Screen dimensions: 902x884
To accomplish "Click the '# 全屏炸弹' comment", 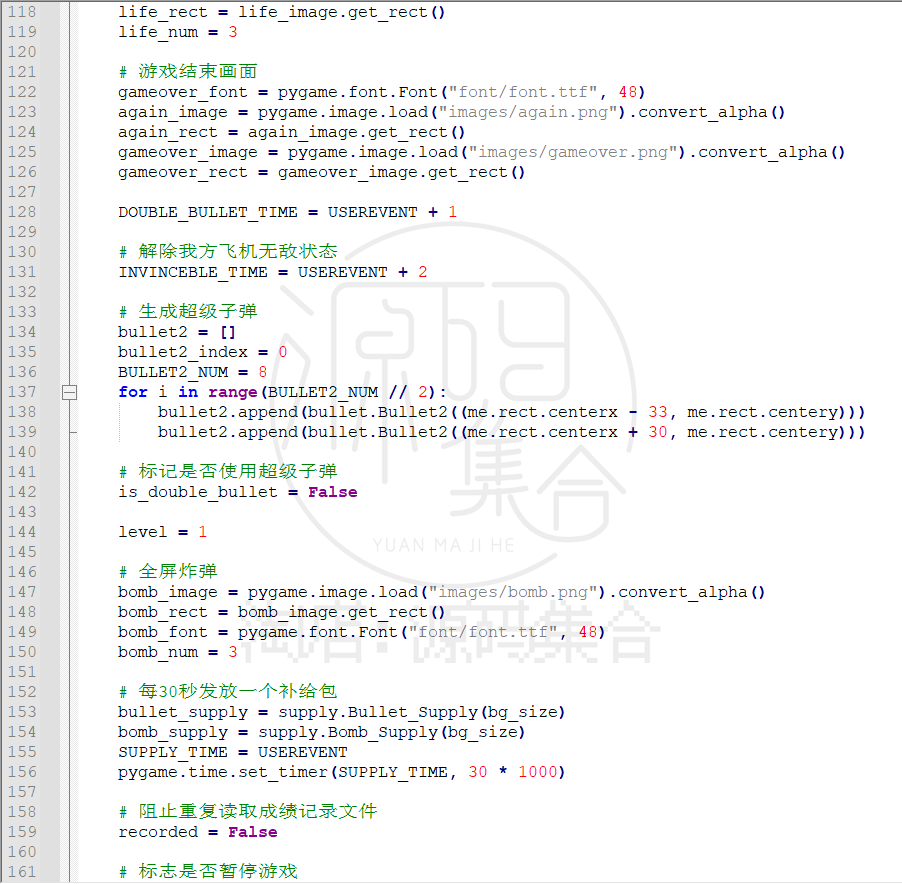I will pos(167,571).
